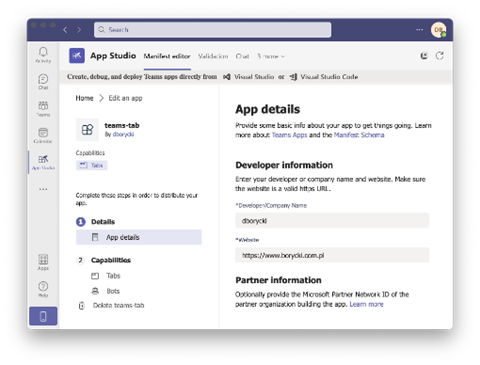Click the teams-tab app icon thumbnail
480x365 pixels.
[87, 129]
